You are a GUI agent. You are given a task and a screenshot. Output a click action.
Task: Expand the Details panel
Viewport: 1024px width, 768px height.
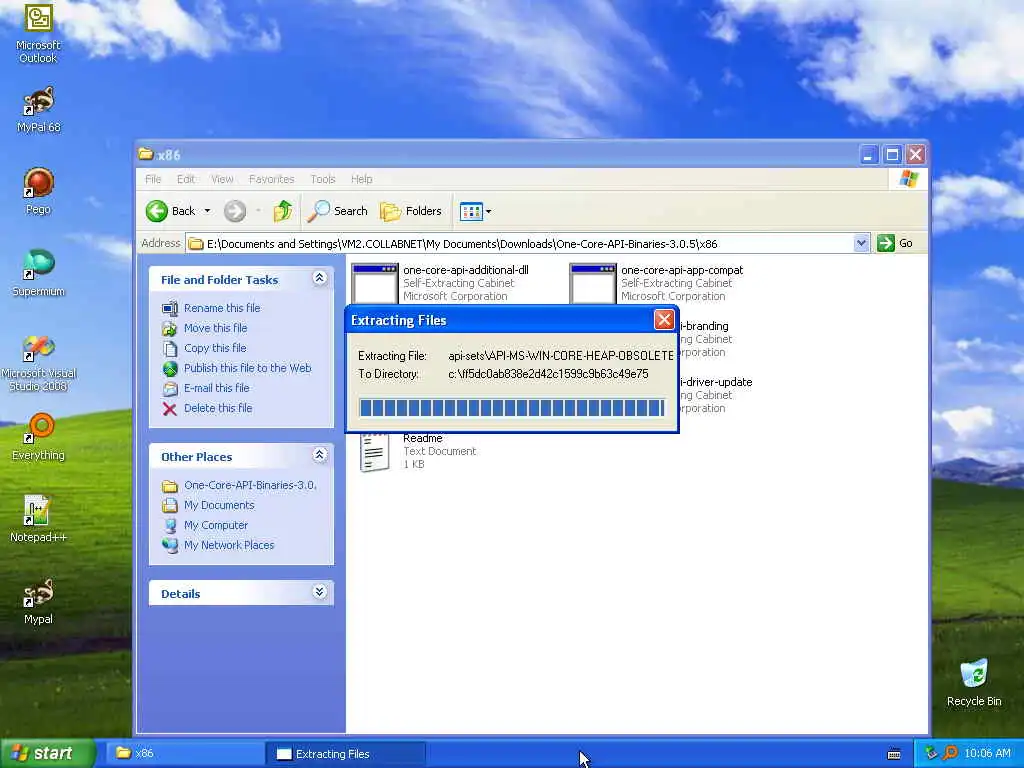pos(319,592)
